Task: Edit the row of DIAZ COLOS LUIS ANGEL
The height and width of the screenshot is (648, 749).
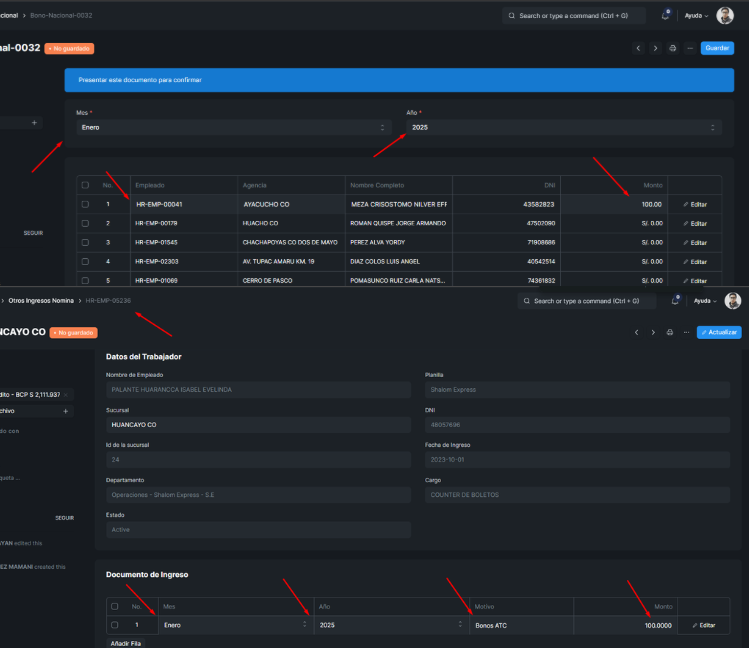Action: 695,262
